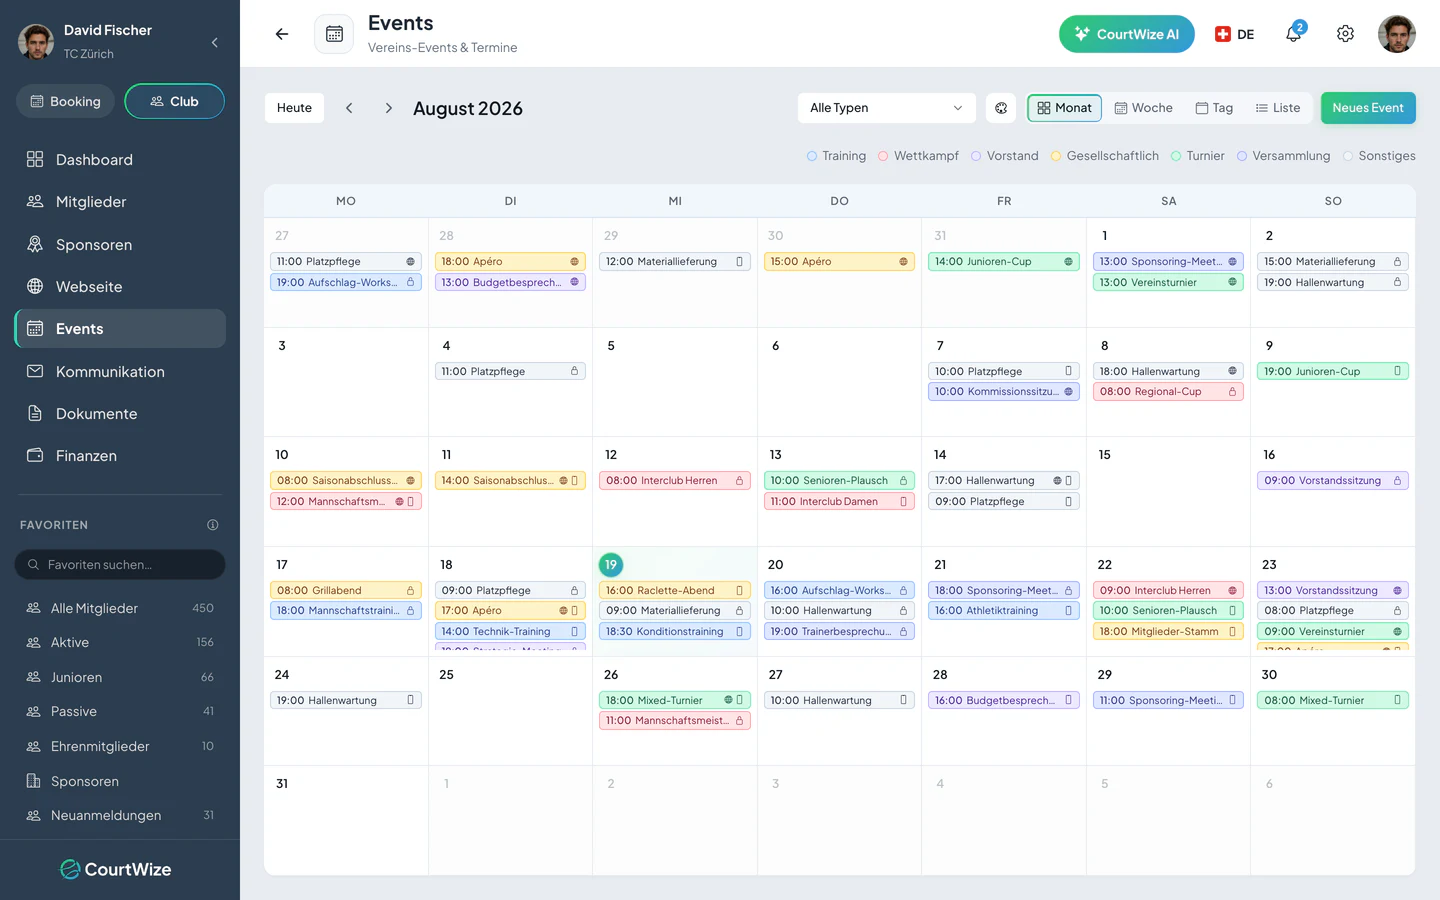This screenshot has width=1440, height=900.
Task: Open the notifications bell
Action: coord(1294,34)
